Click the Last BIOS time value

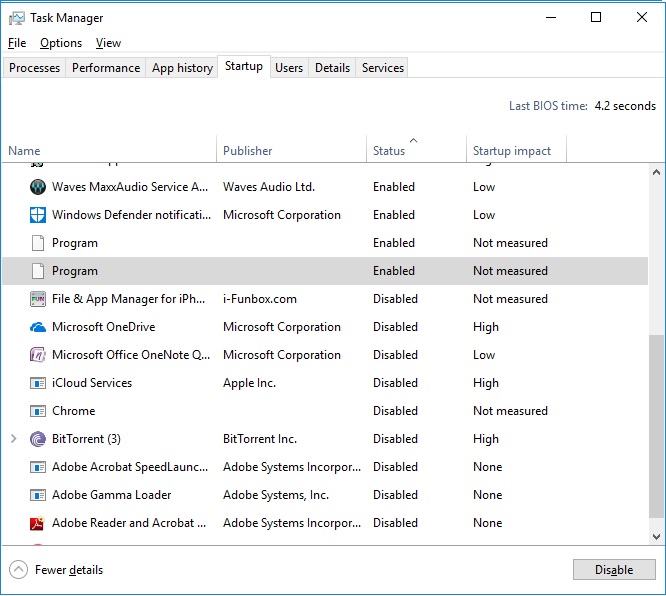click(x=625, y=106)
